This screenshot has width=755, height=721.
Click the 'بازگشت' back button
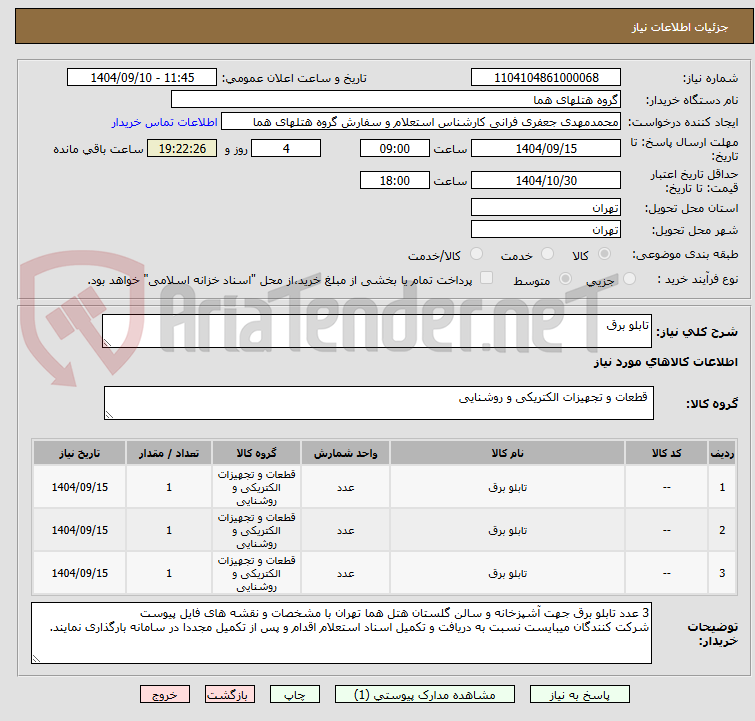(x=230, y=695)
